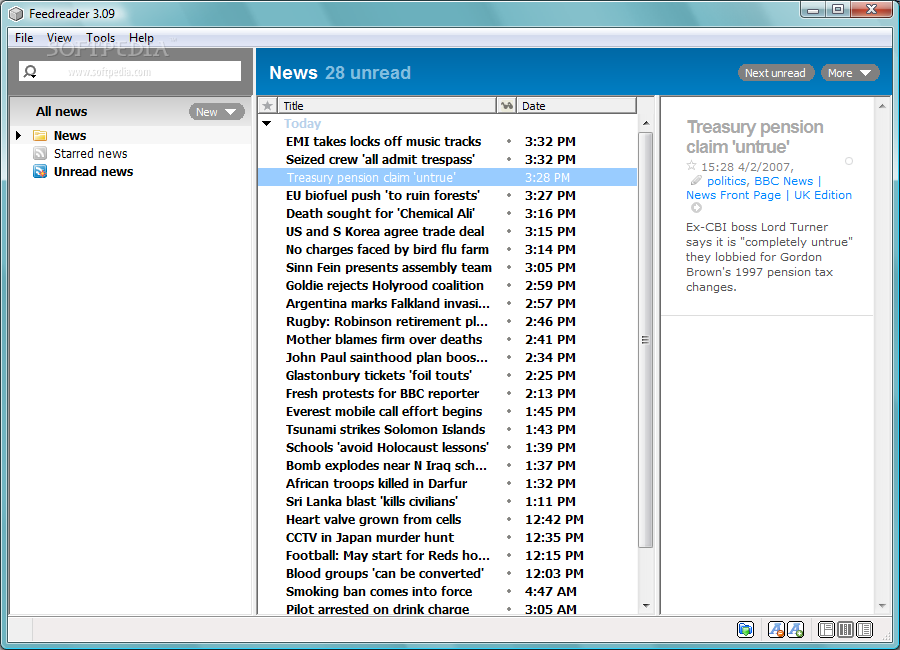
Task: Open the Help menu
Action: point(141,38)
